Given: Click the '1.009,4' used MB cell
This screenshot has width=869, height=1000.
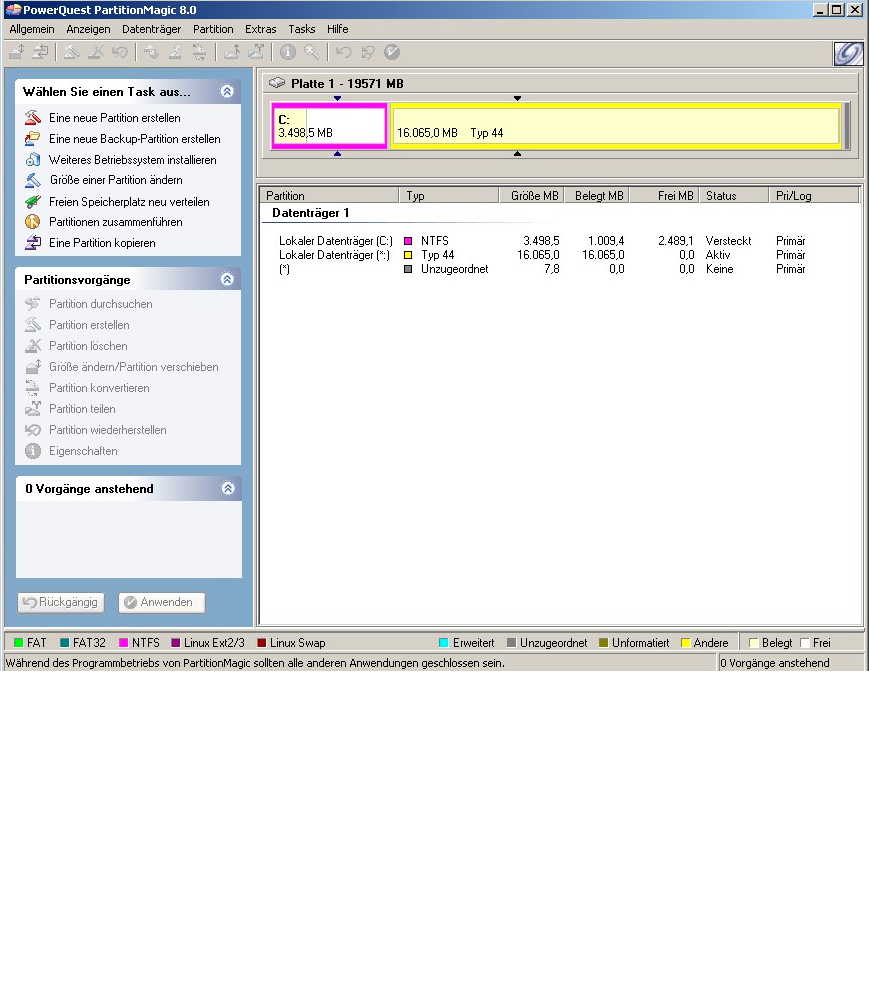Looking at the screenshot, I should click(606, 241).
